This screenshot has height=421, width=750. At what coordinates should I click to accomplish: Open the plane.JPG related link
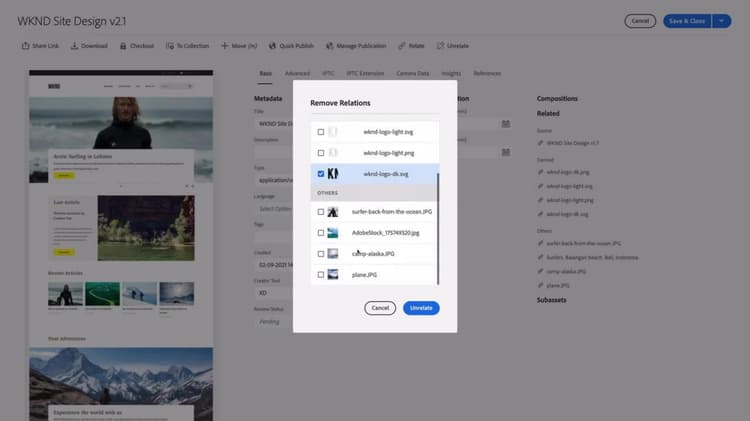point(558,286)
